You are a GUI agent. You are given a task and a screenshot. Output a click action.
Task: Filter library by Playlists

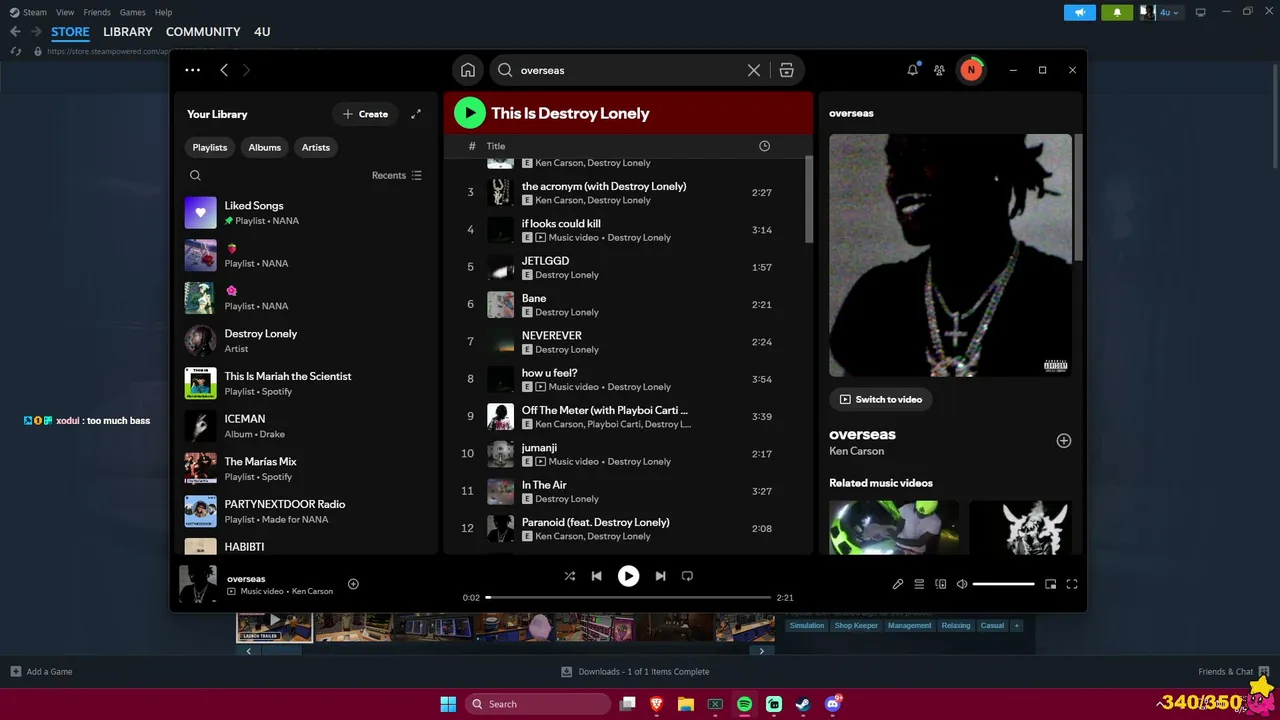(210, 147)
